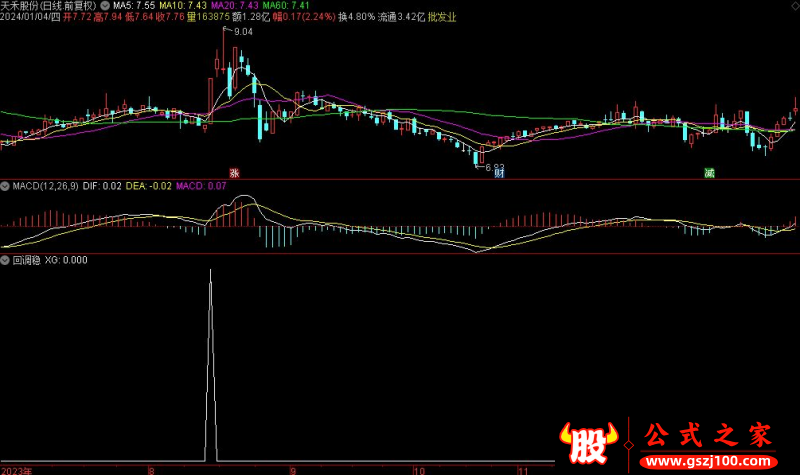Click month 9 on time axis
Viewport: 800px width, 475px height.
pyautogui.click(x=293, y=470)
